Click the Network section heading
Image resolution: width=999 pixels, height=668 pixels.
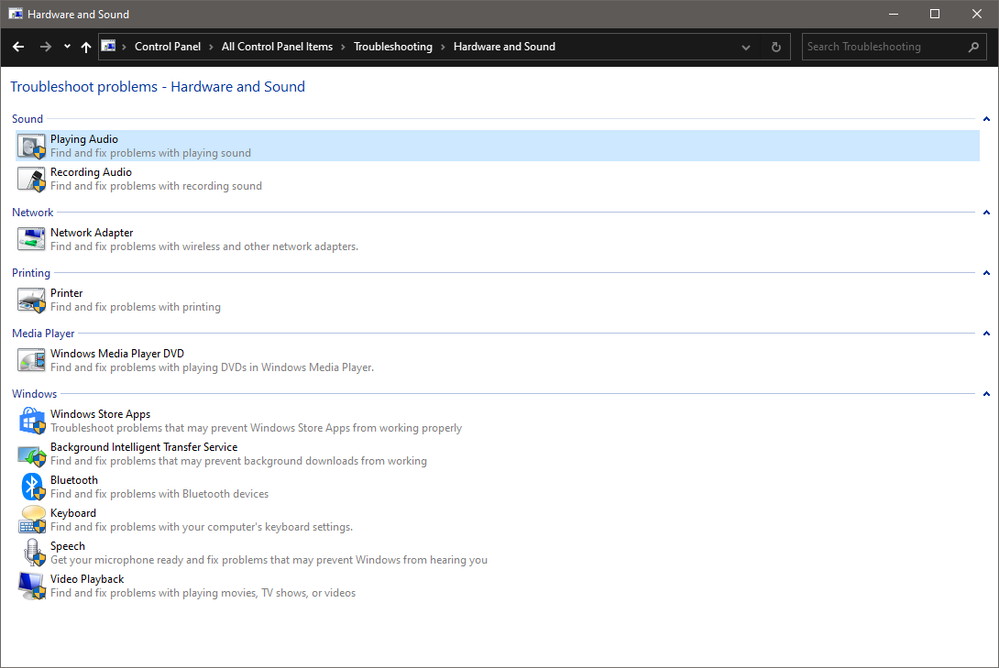pos(32,212)
